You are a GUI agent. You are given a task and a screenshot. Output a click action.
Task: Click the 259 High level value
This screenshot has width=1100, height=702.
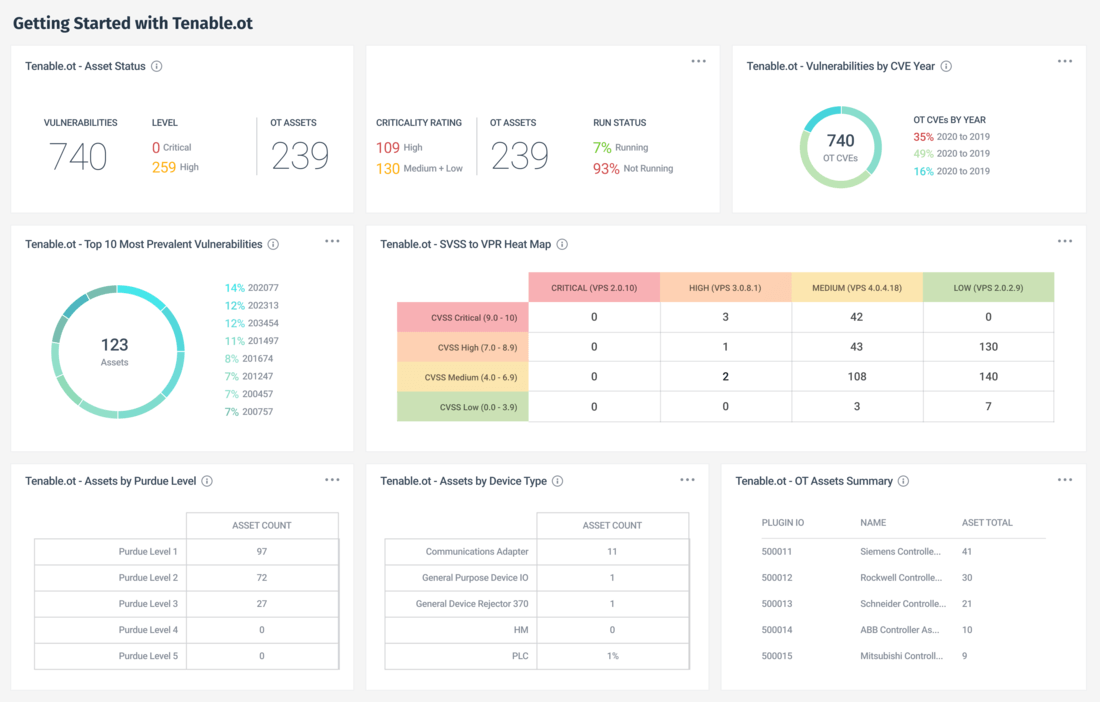pyautogui.click(x=175, y=167)
